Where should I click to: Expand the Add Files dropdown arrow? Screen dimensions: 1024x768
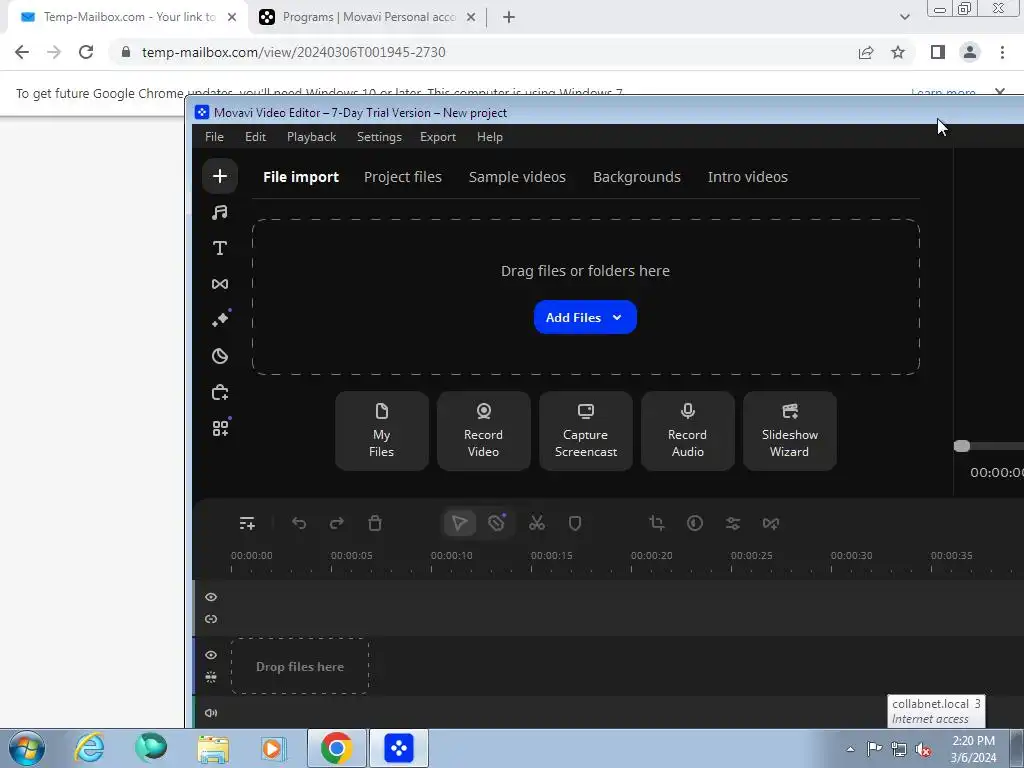click(x=617, y=317)
